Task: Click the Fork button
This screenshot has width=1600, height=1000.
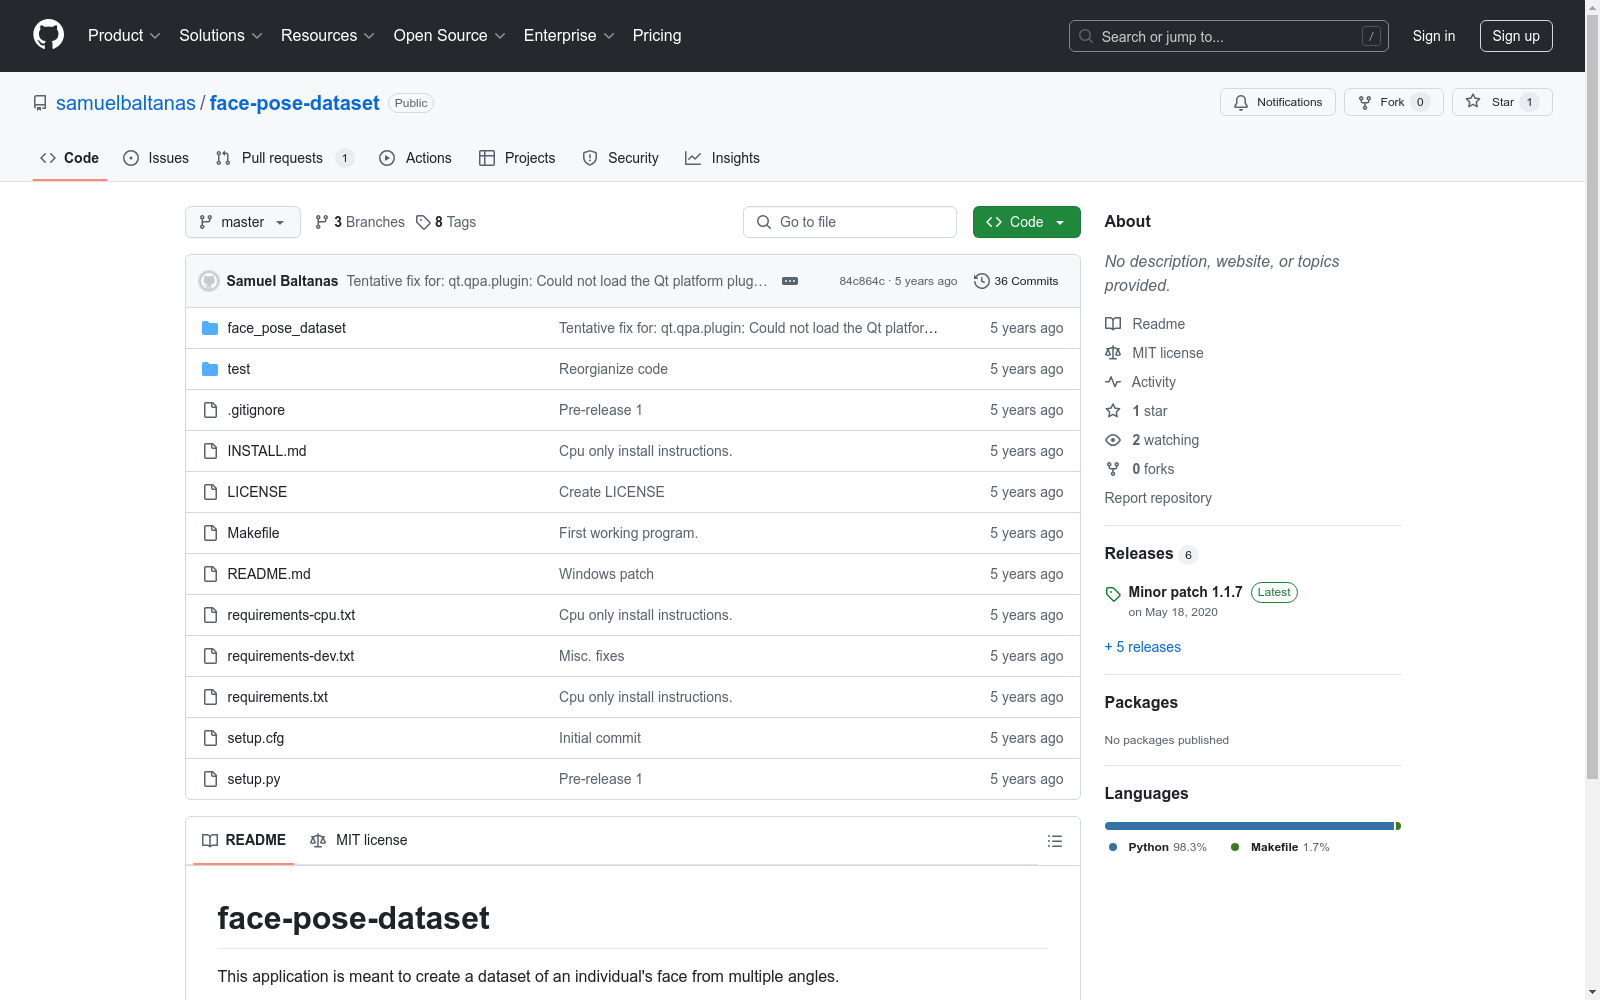Action: (x=1394, y=102)
